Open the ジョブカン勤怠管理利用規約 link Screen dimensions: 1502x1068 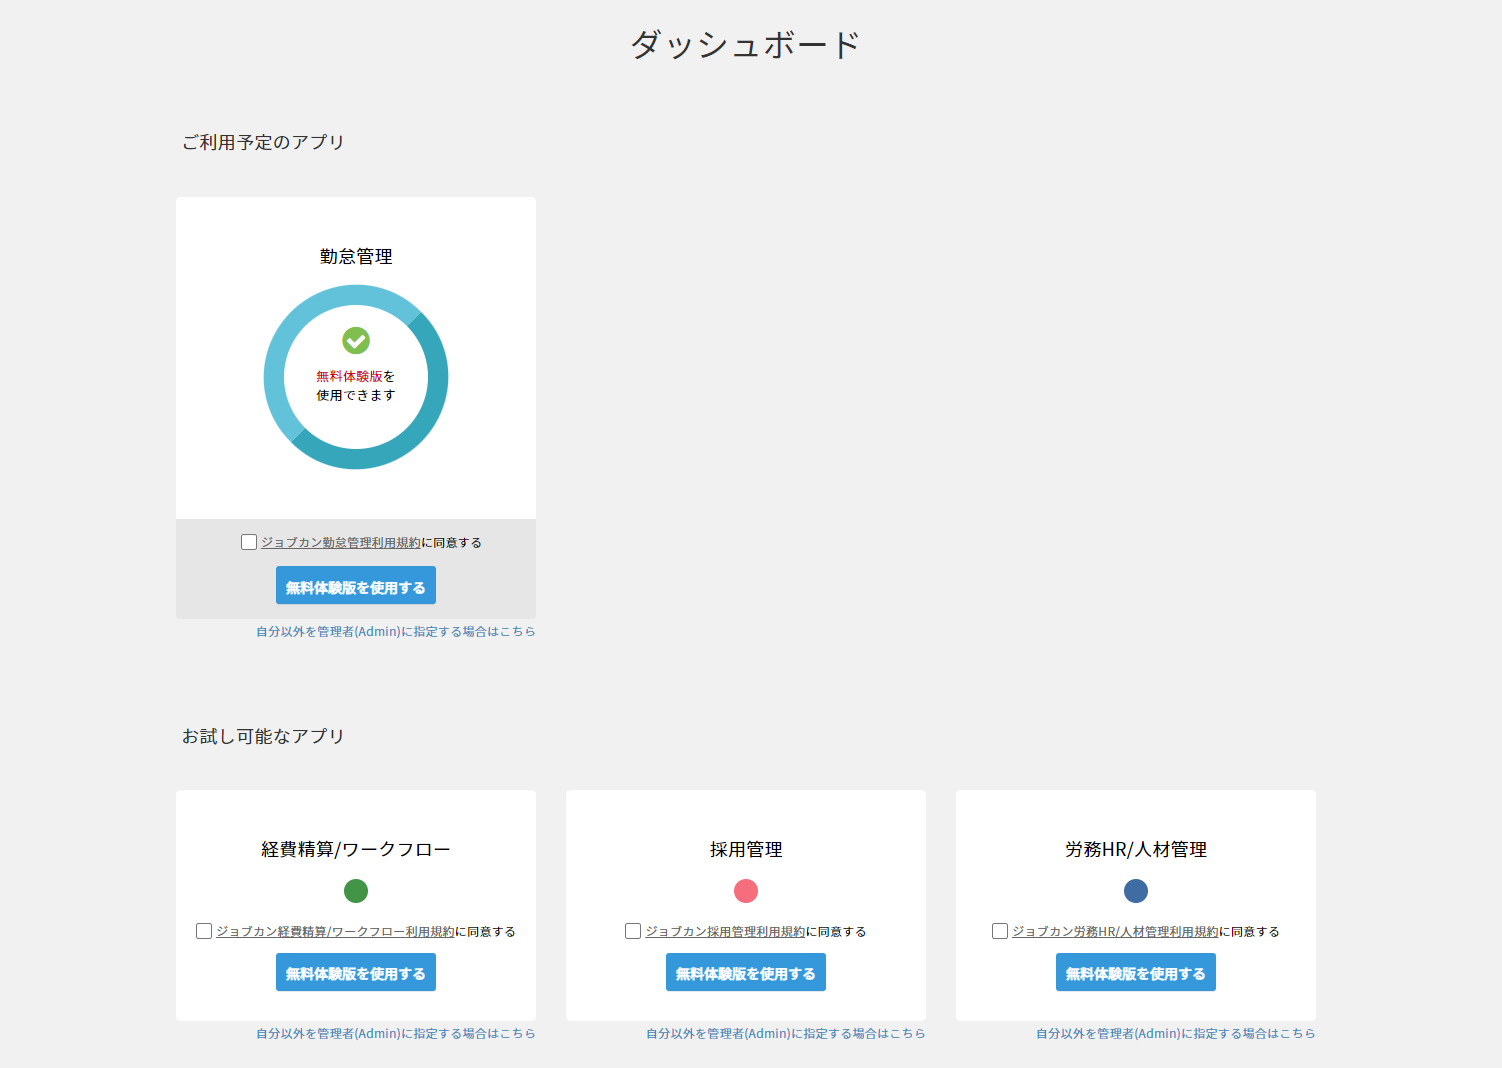point(341,543)
